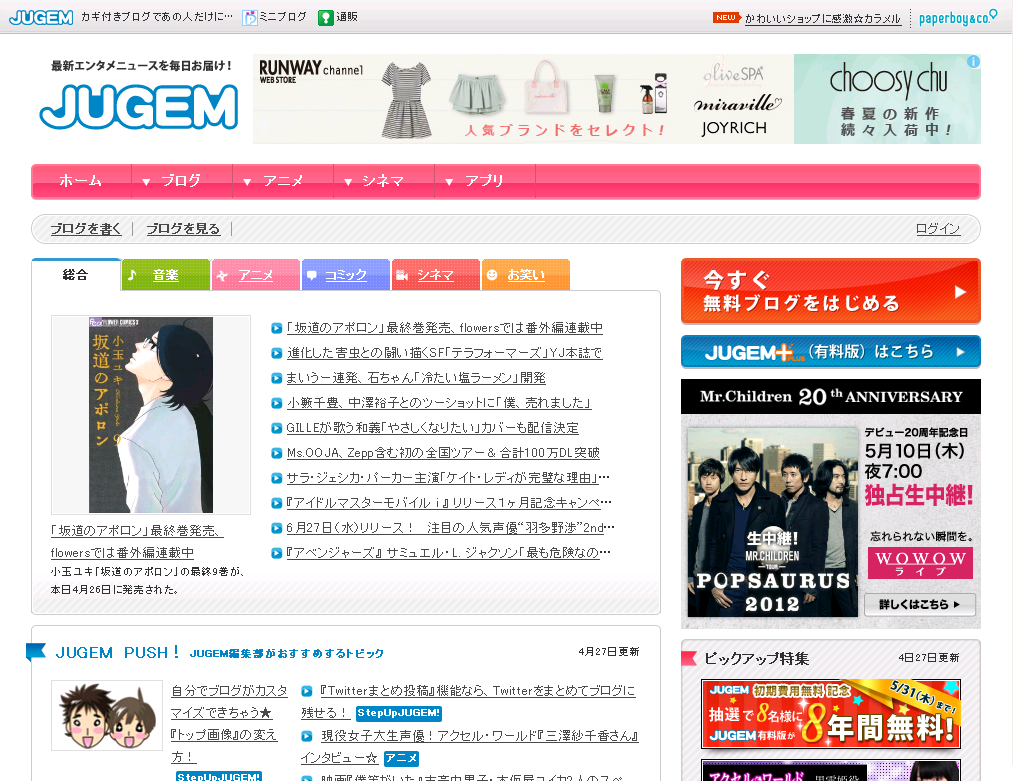Click JUGEM+ (有料版) はこちら button
Image resolution: width=1013 pixels, height=781 pixels.
831,352
